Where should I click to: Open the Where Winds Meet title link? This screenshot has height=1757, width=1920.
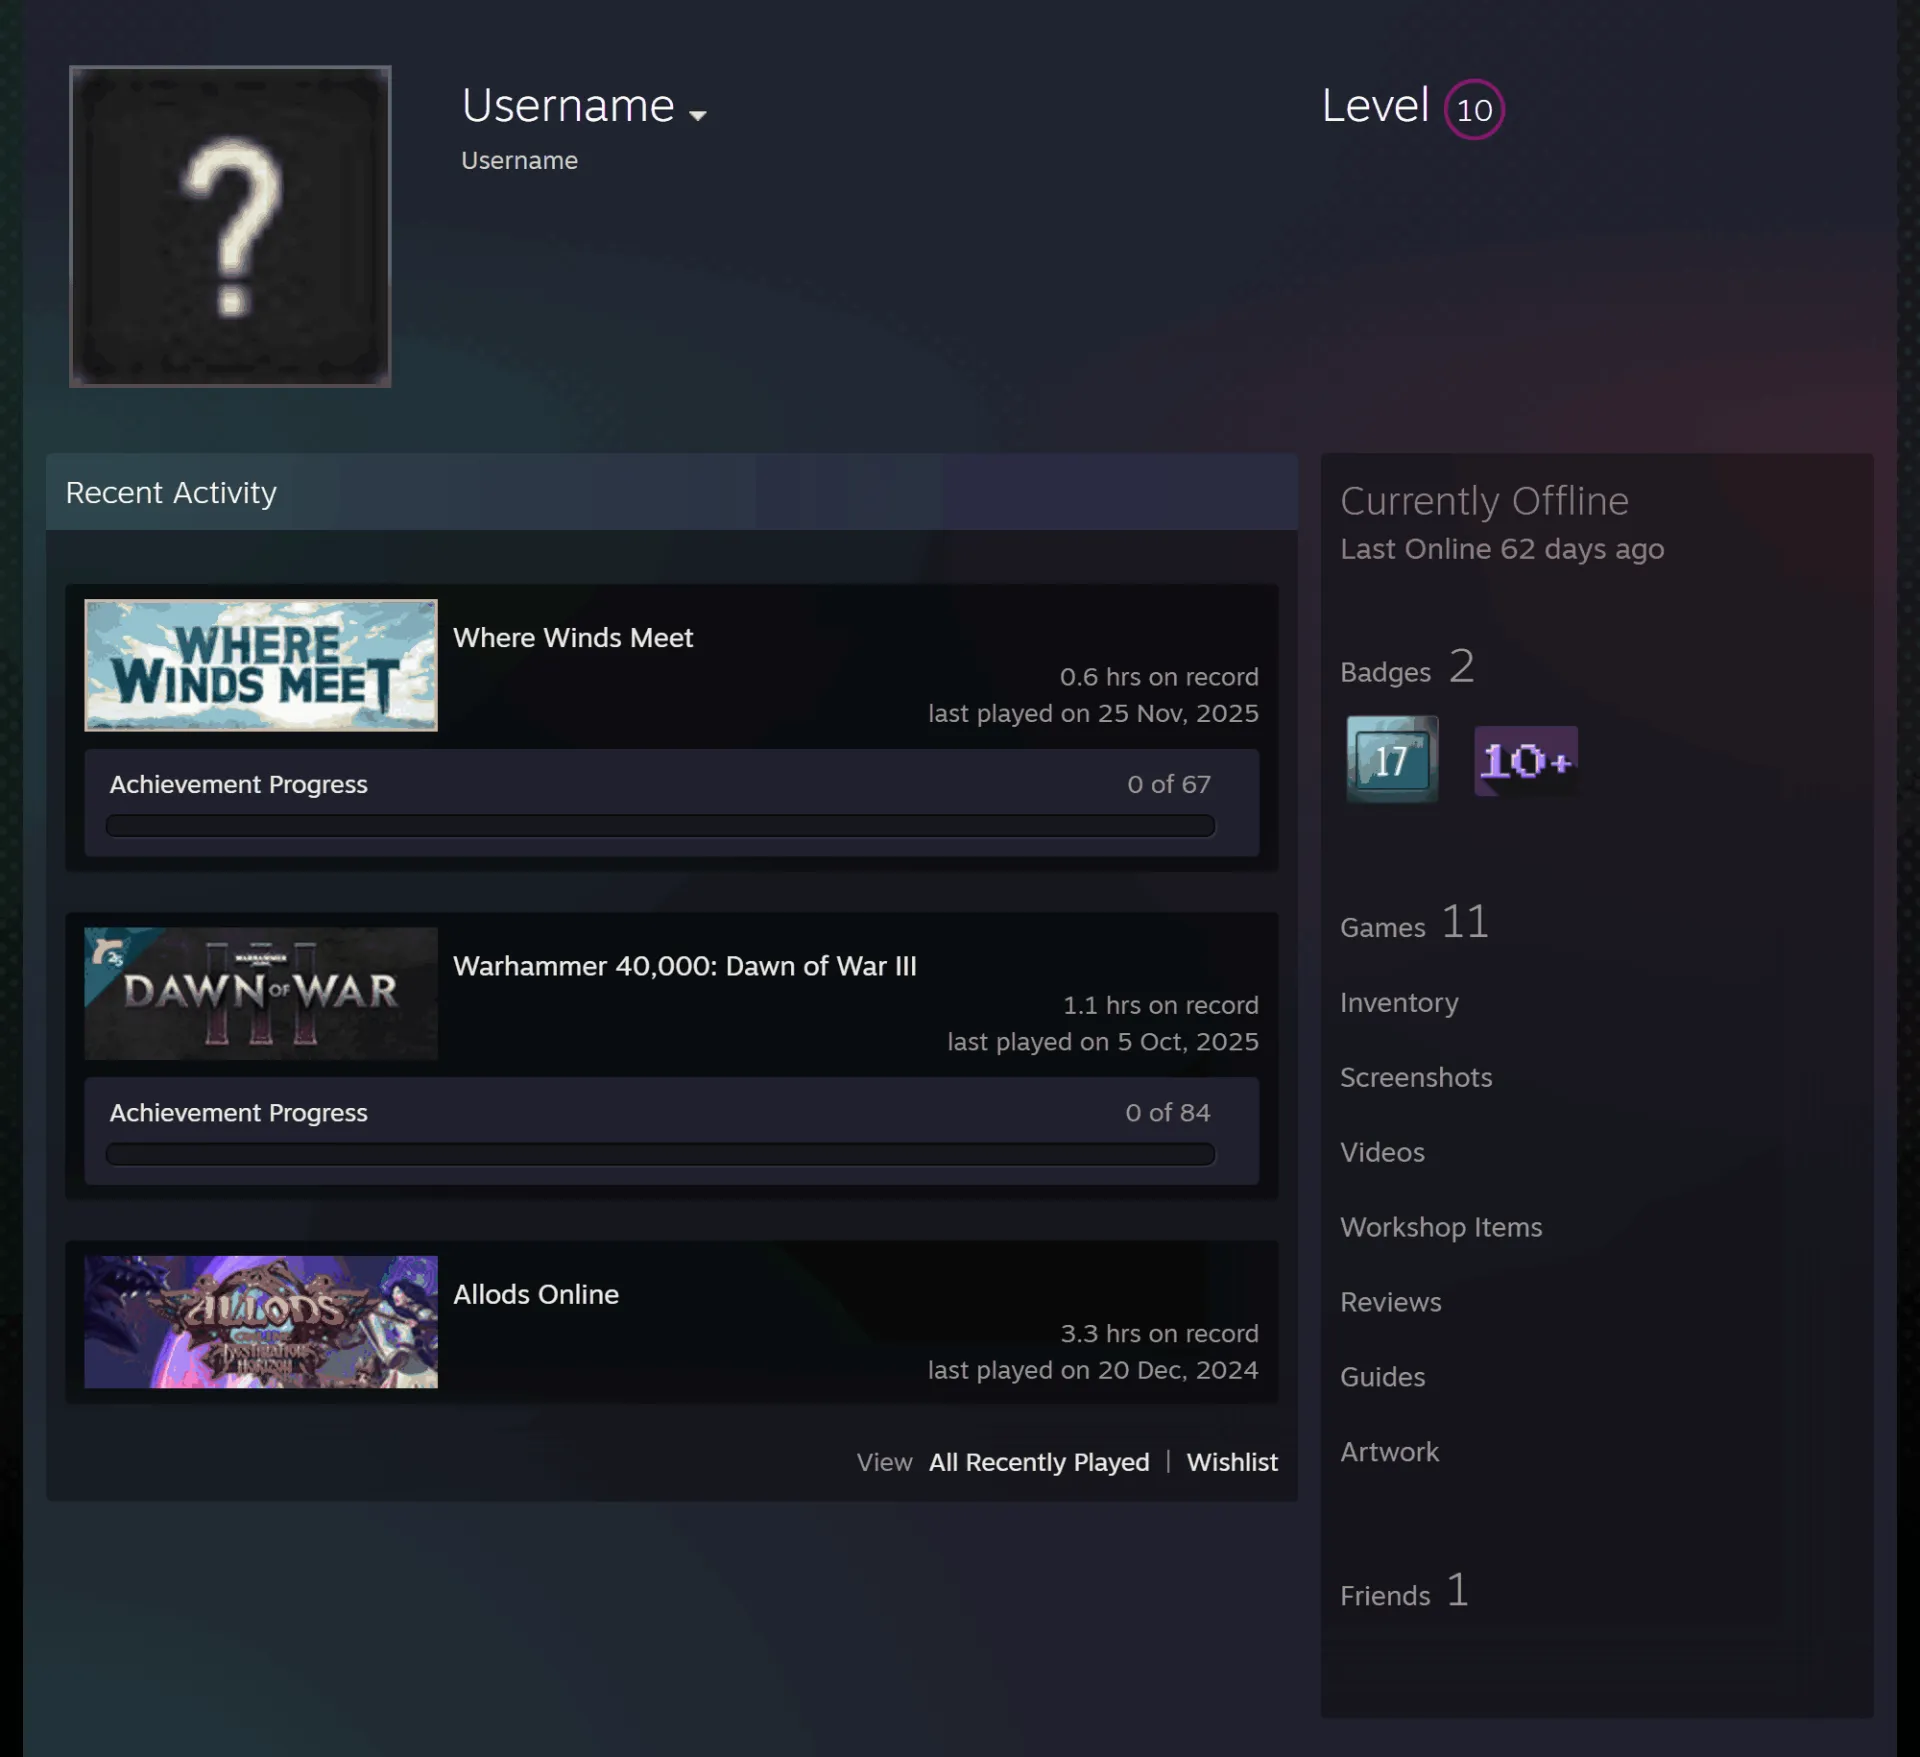tap(573, 638)
